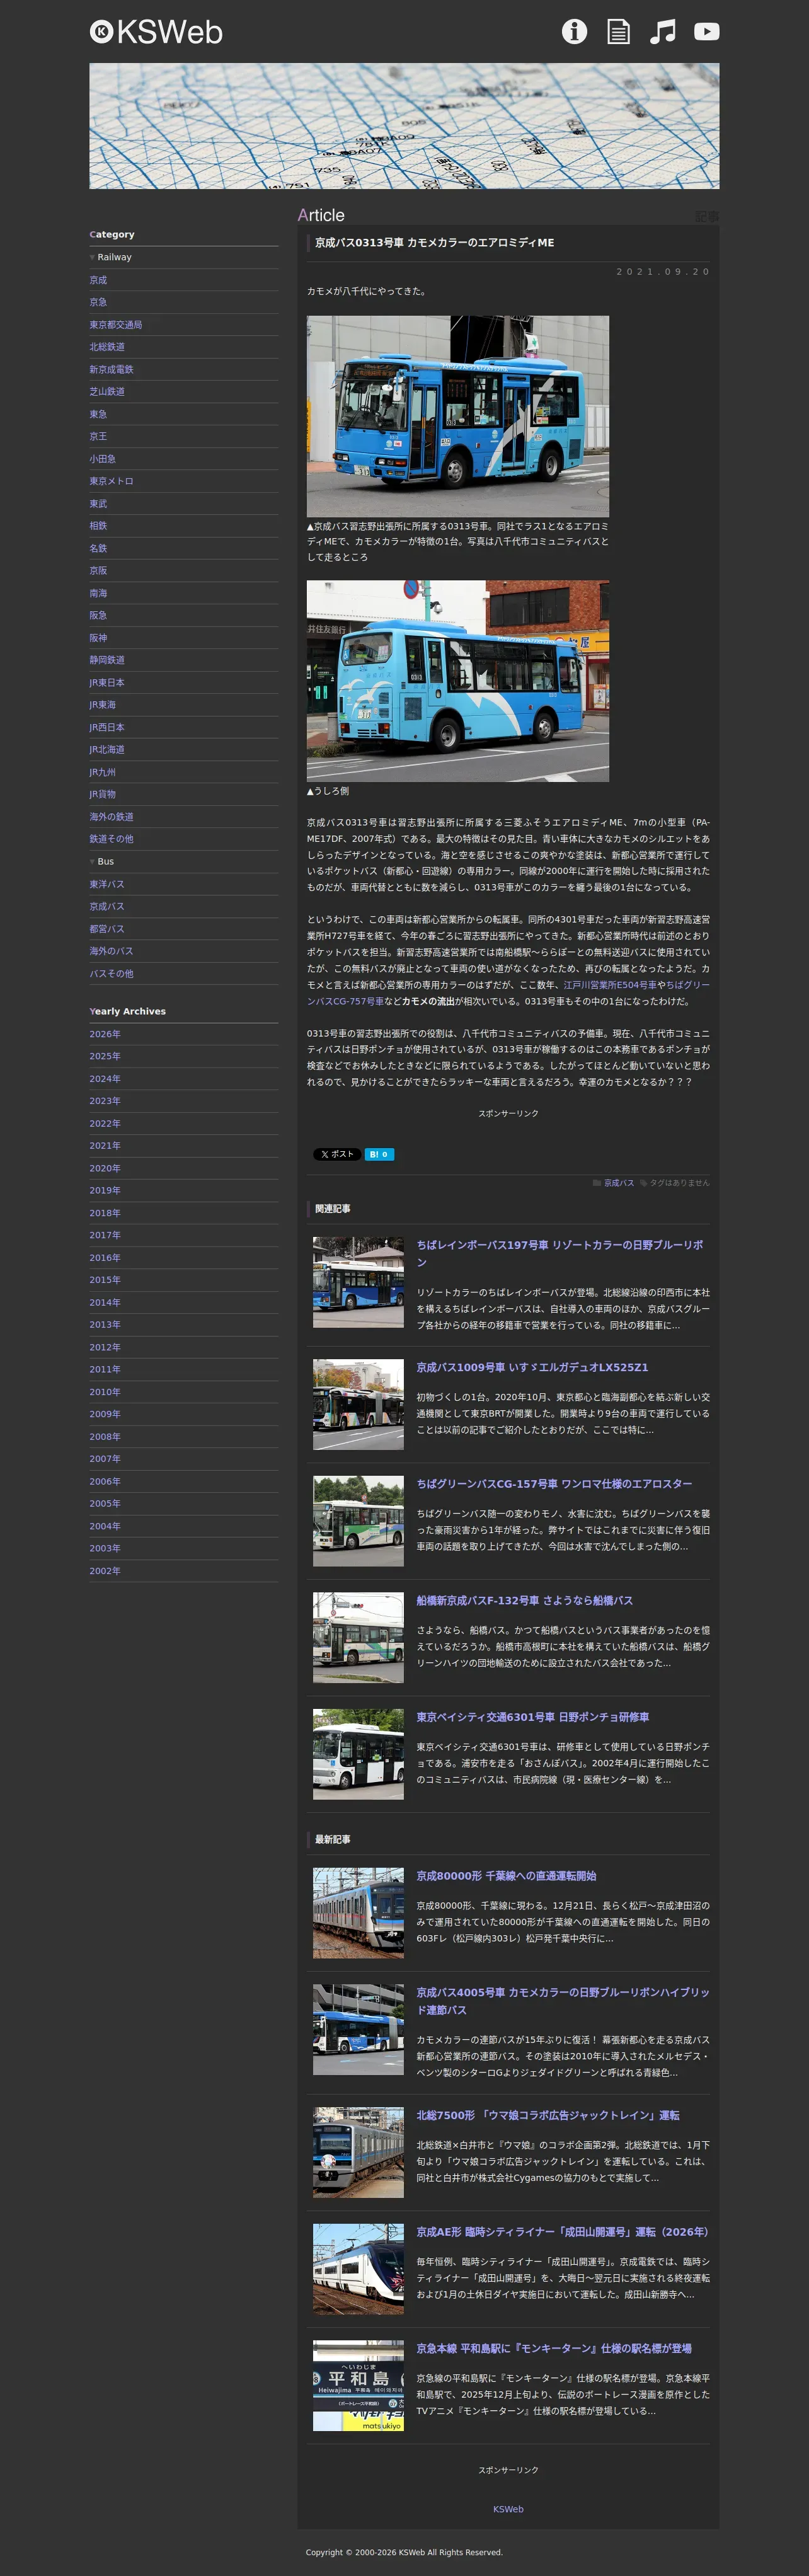Open the 京成バス1009号車 articulated bus thumbnail
The width and height of the screenshot is (809, 2576).
358,1404
